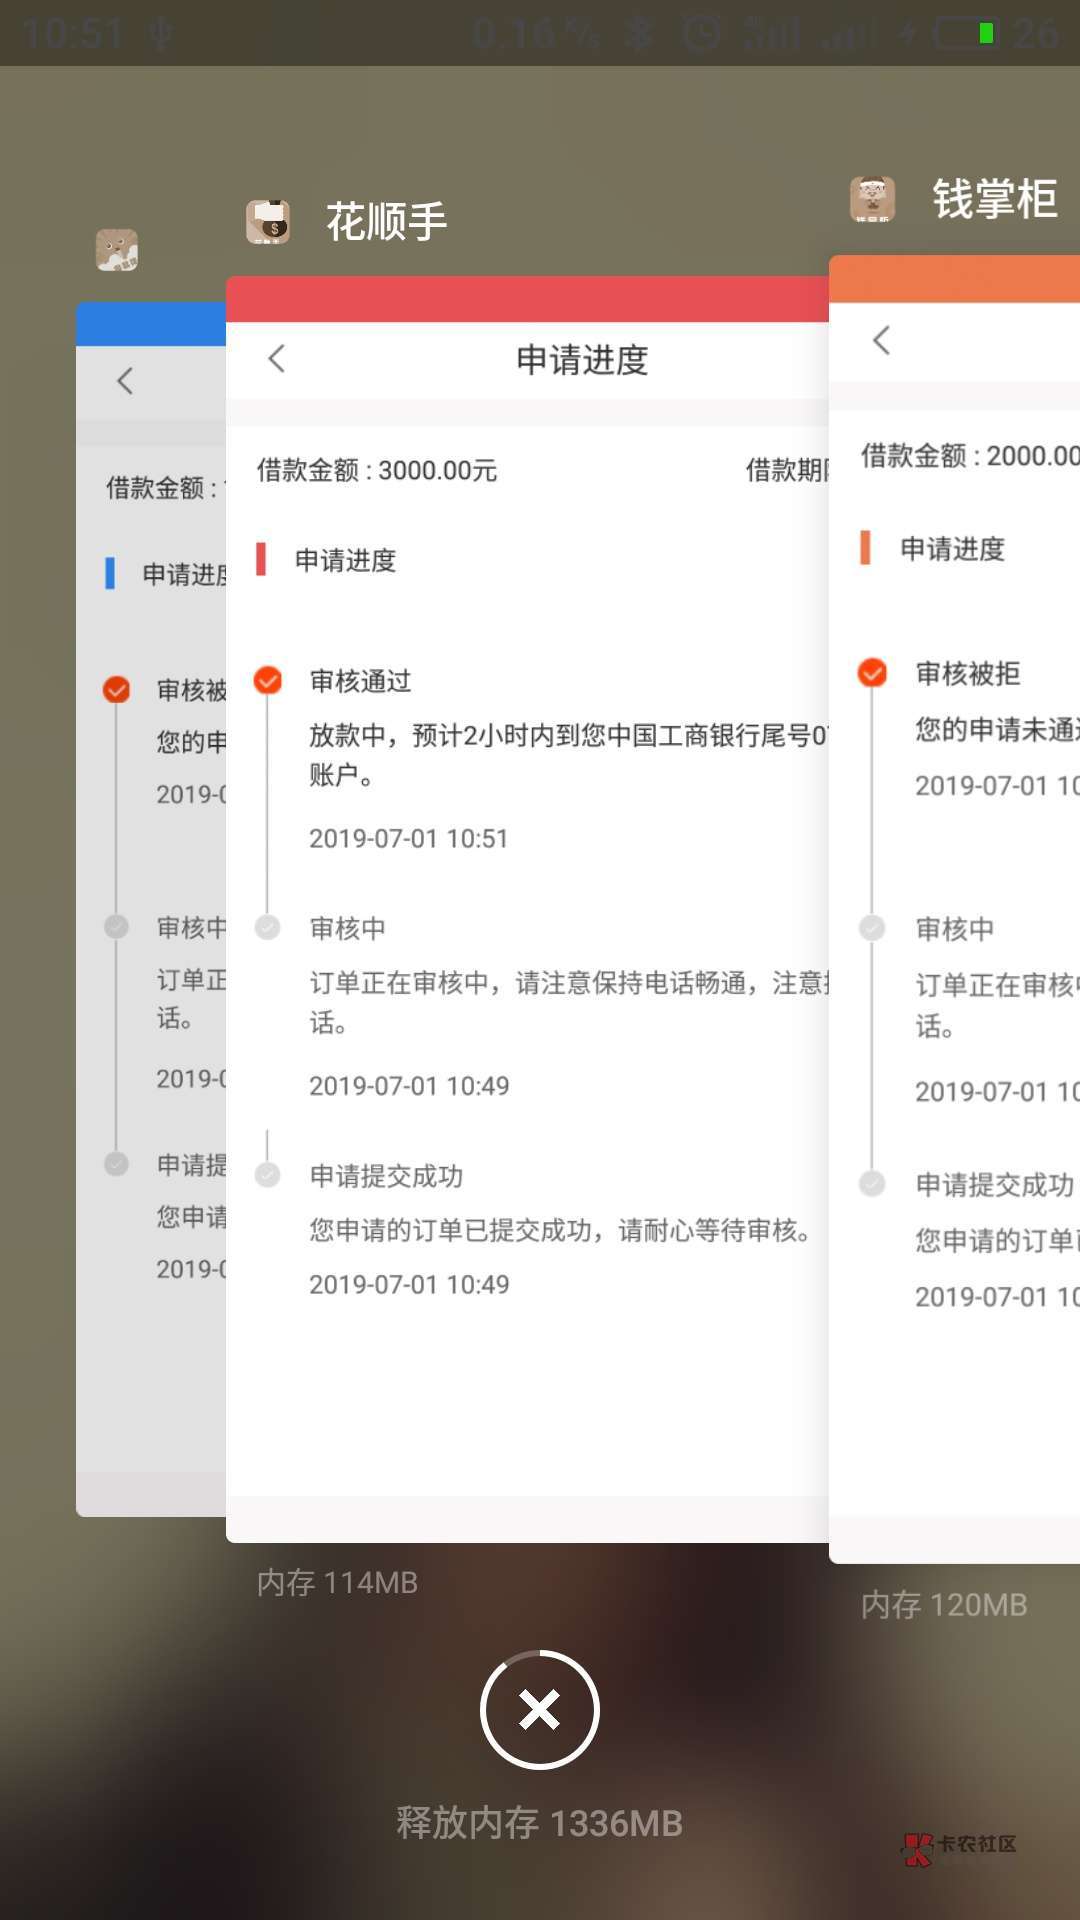Tap the 借款金额 3000.00元 text

pos(377,470)
